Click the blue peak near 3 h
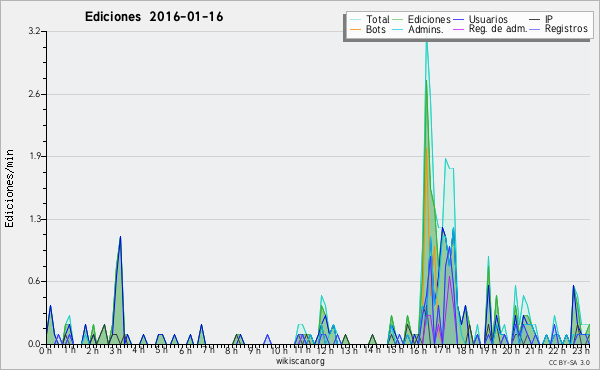The image size is (600, 370). [120, 237]
